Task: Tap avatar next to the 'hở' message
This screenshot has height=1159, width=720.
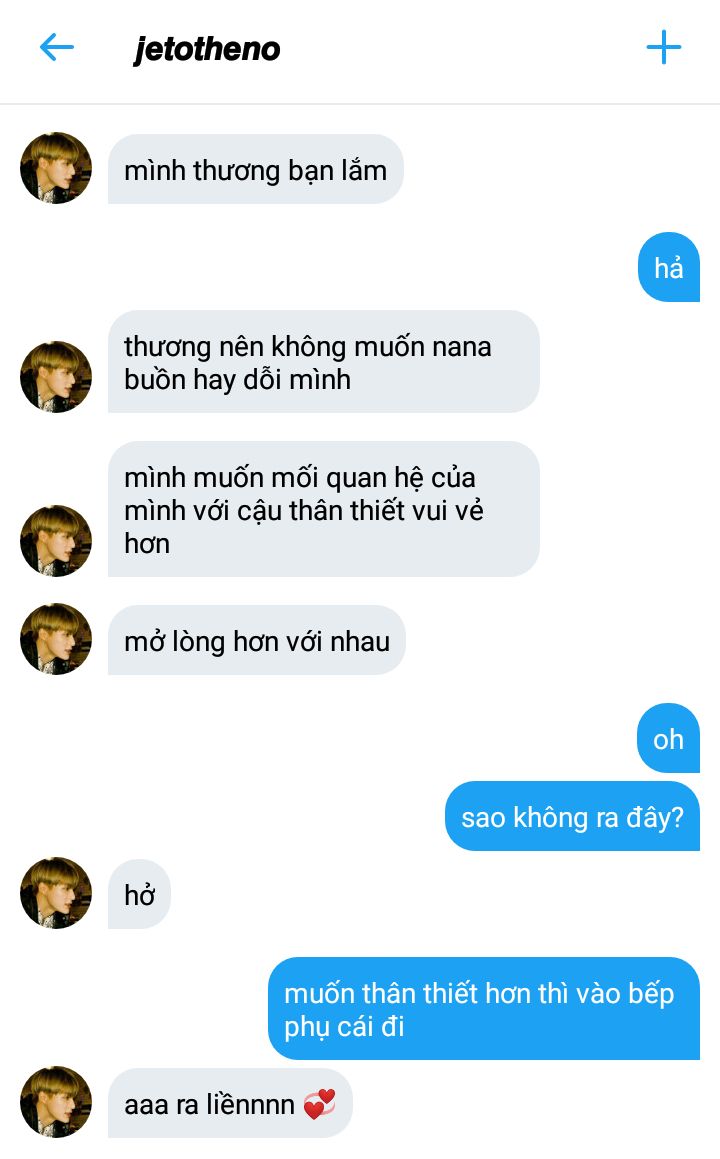Action: point(56,893)
